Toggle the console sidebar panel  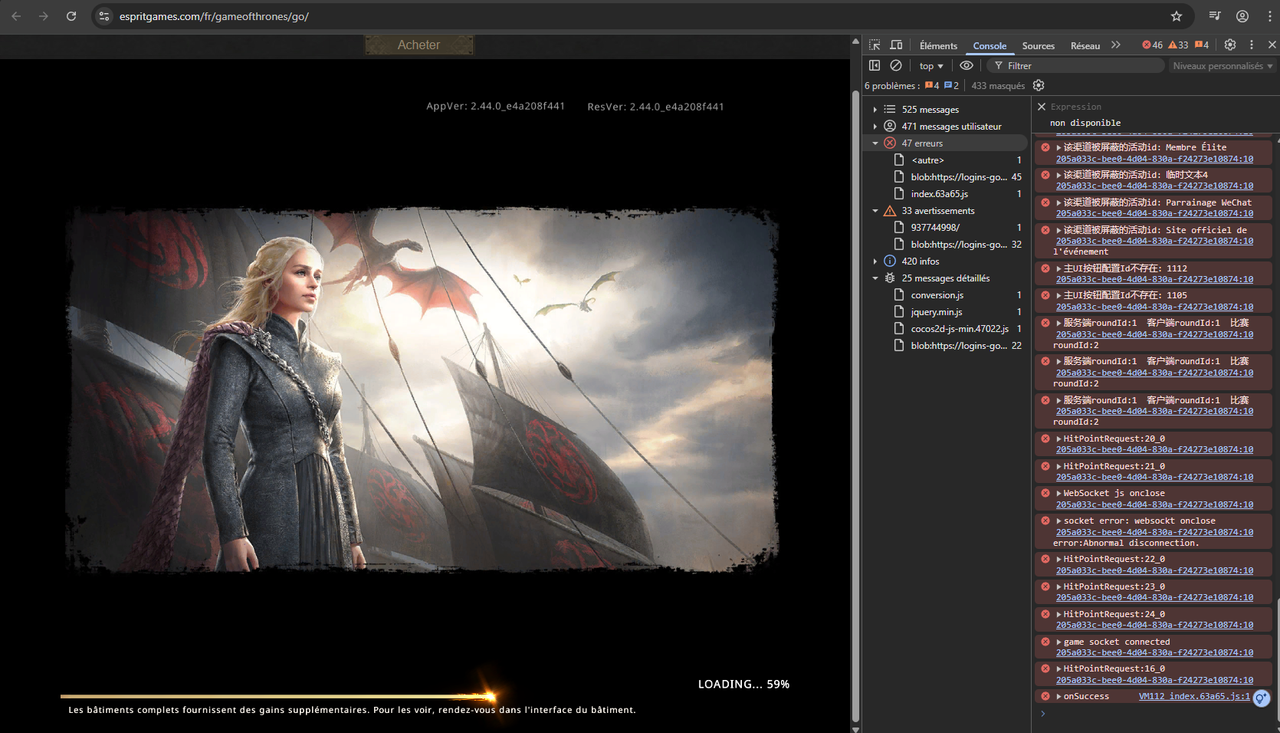874,66
